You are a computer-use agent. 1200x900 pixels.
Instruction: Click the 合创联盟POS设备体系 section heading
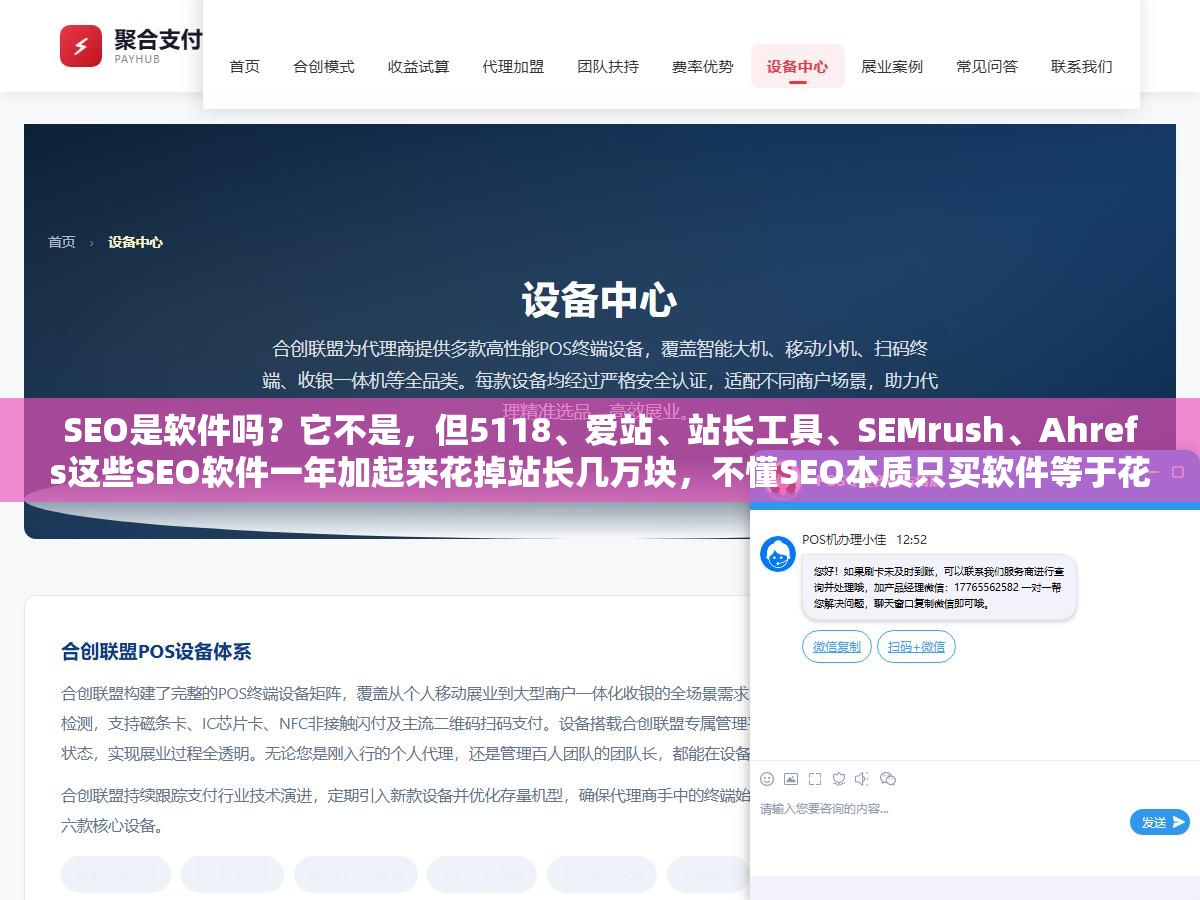pos(156,651)
